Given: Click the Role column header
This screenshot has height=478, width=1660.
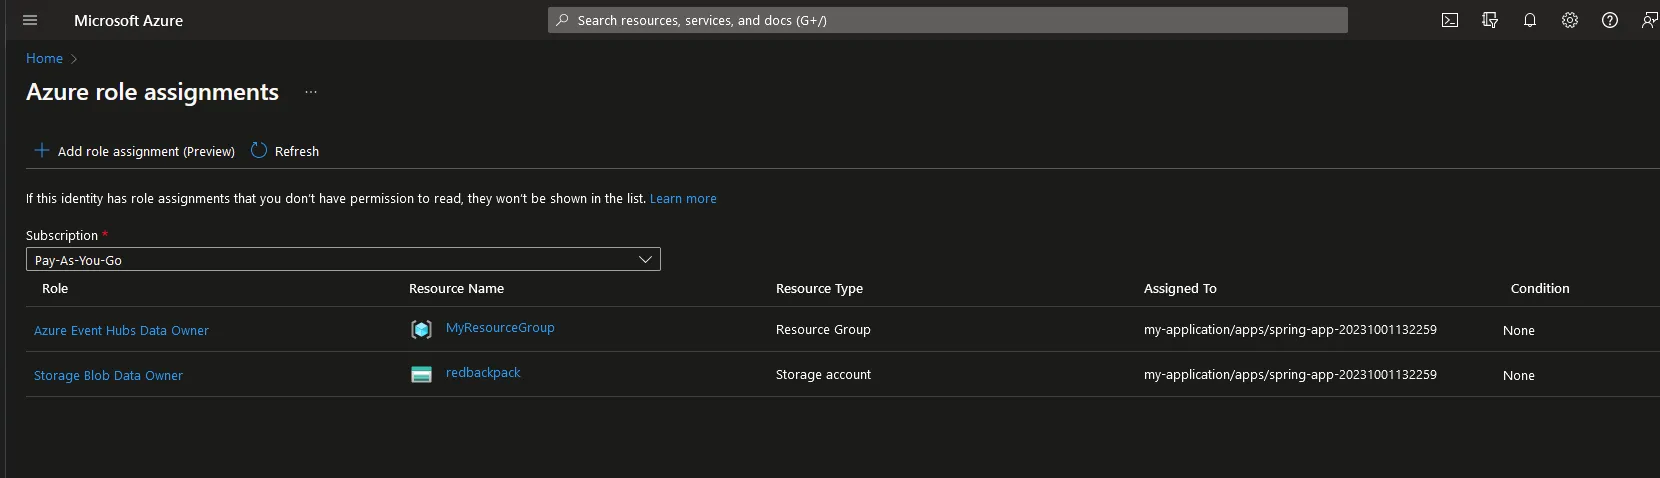Looking at the screenshot, I should [55, 288].
